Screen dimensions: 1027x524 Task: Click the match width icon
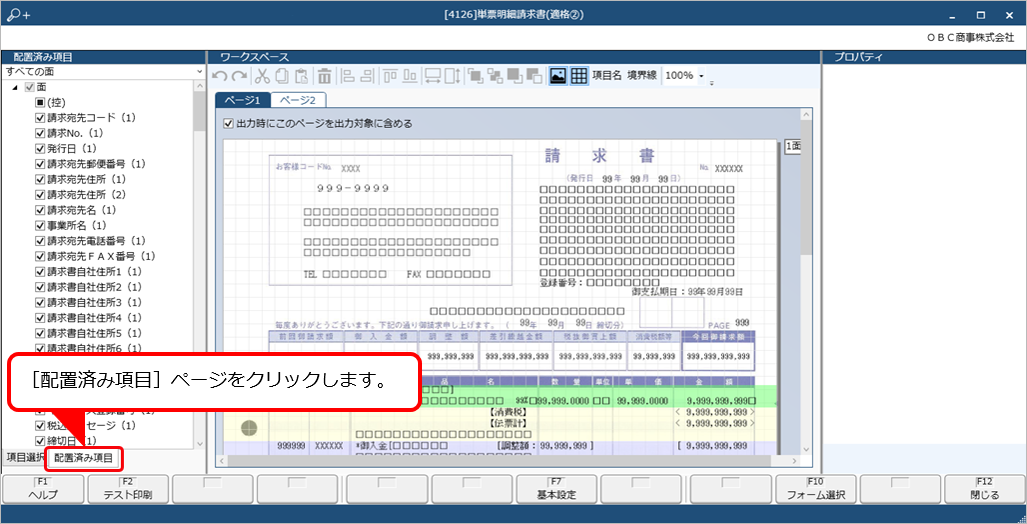(x=432, y=76)
